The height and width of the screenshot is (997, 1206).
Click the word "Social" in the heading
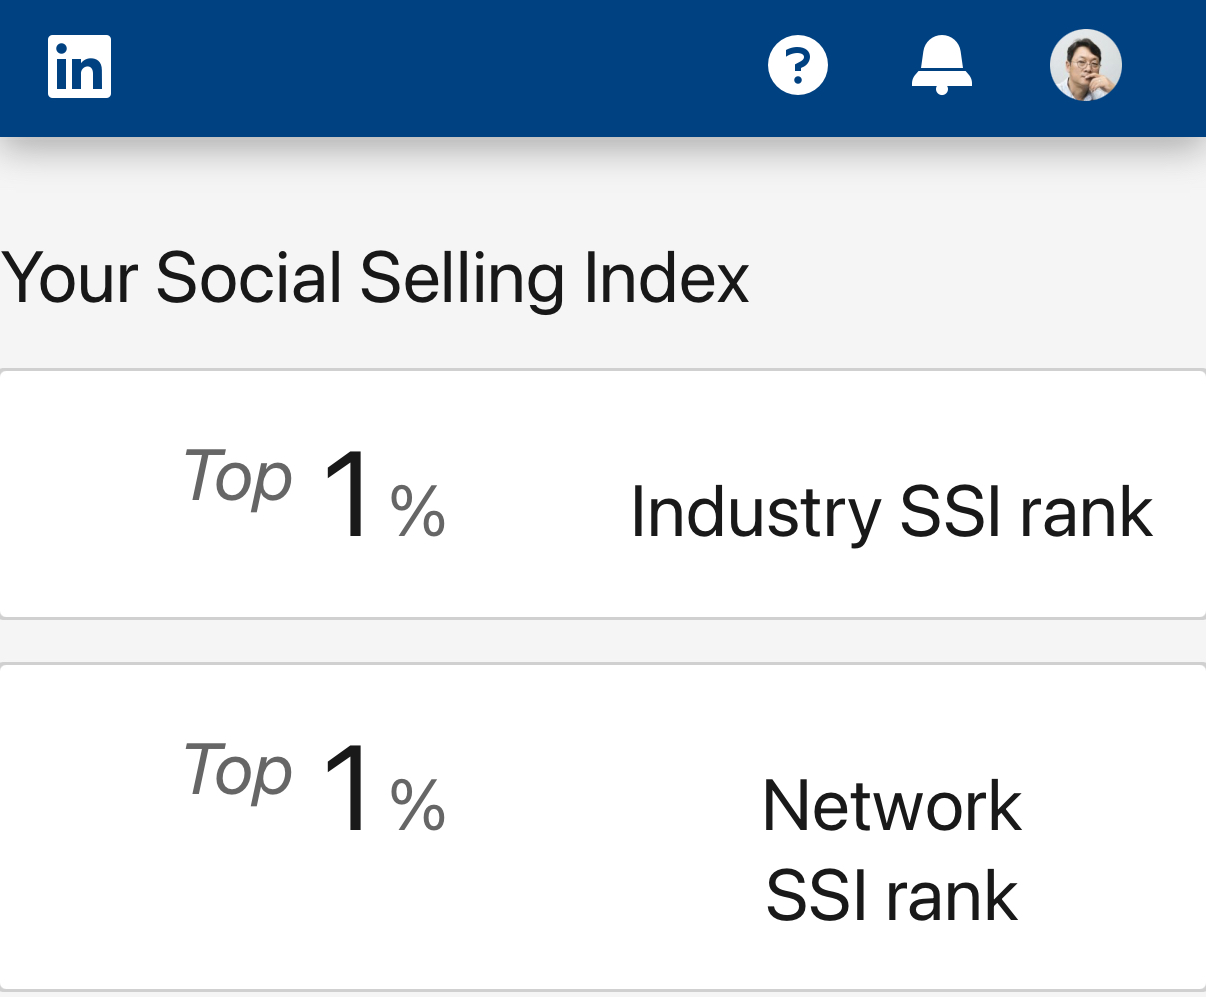click(249, 277)
